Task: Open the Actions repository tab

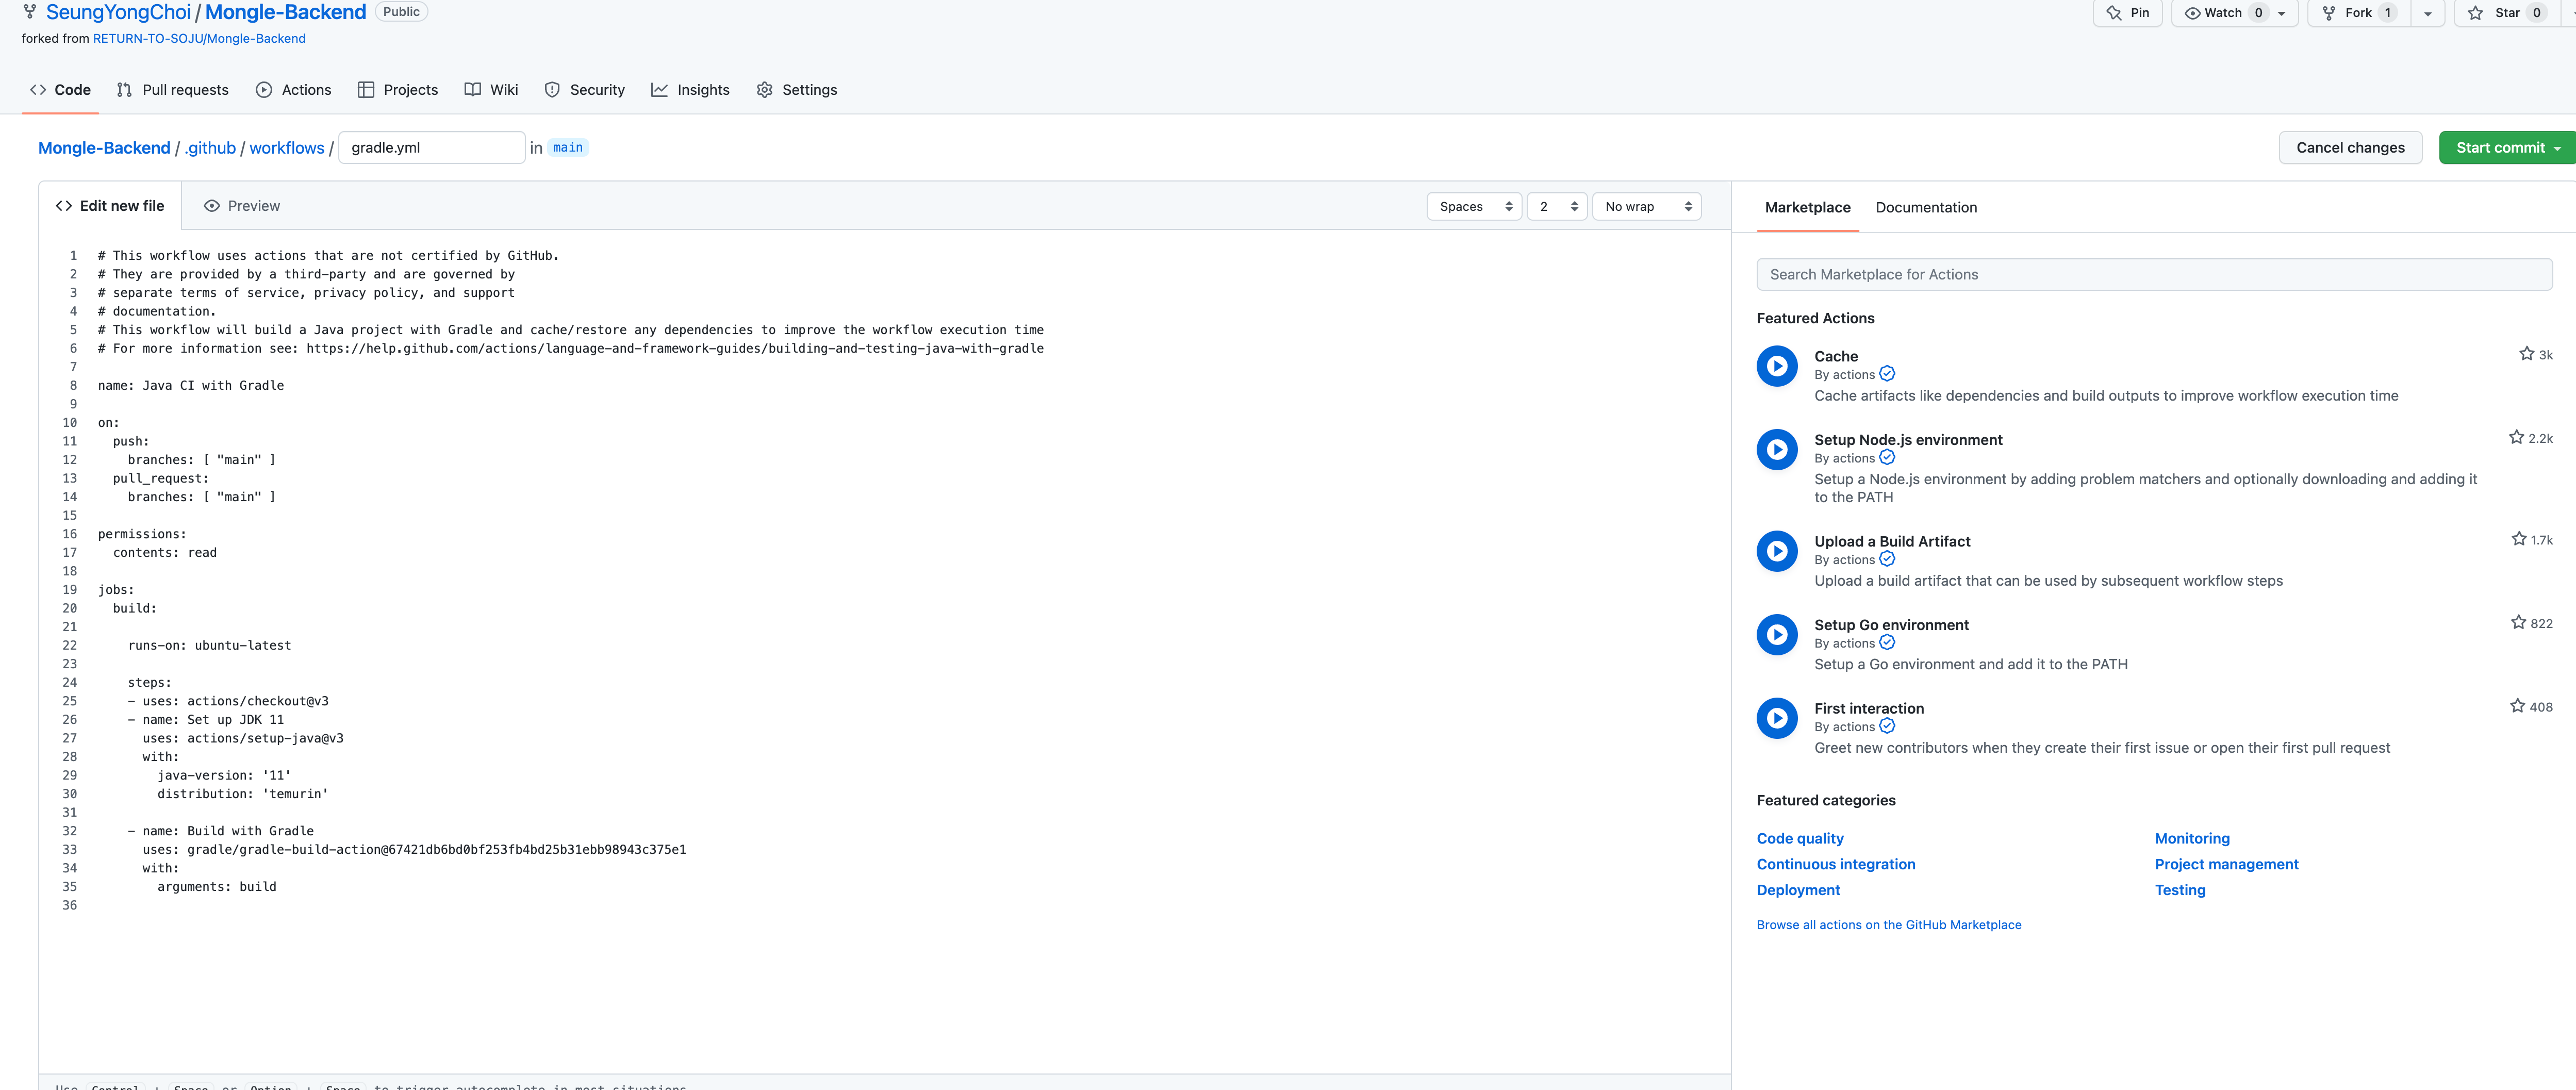Action: 293,90
